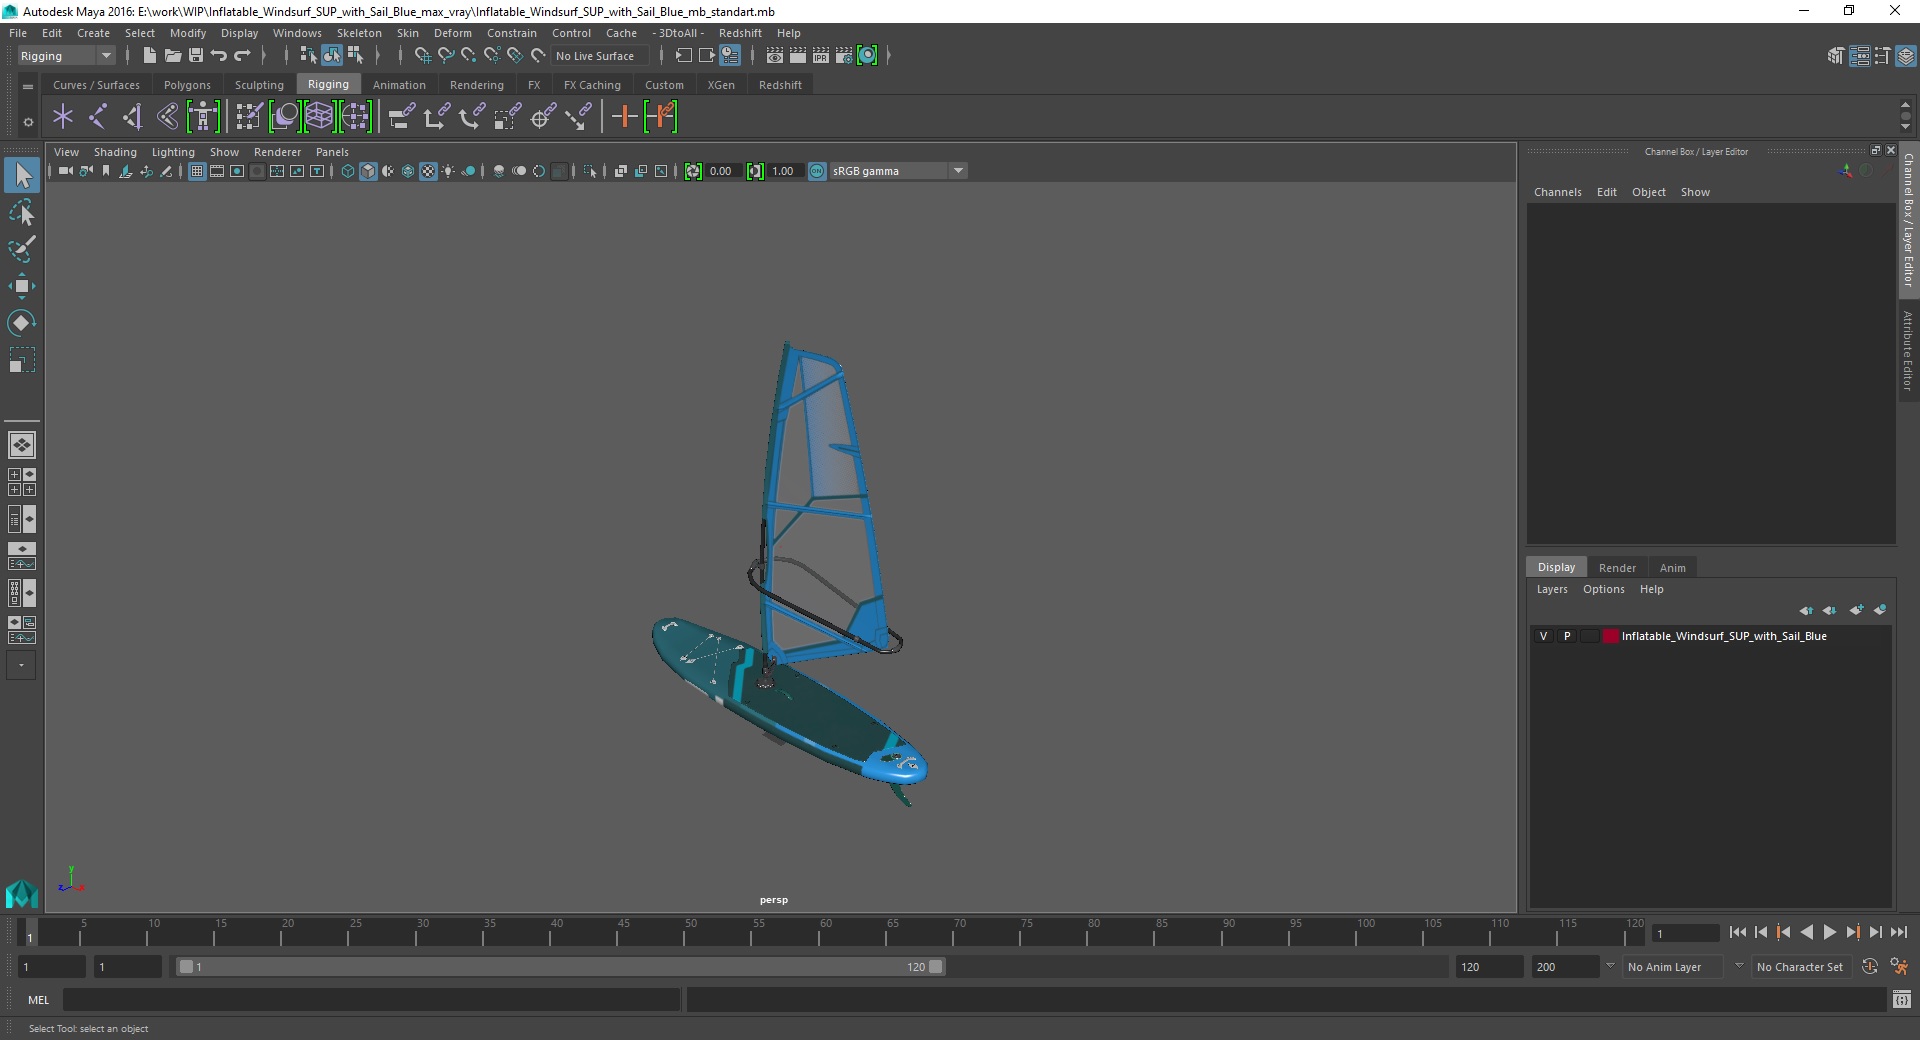
Task: Click the Open Scene folder icon
Action: [172, 56]
